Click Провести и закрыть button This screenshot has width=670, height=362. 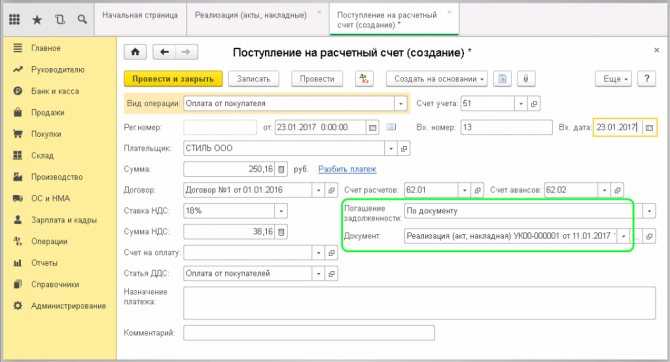[173, 79]
